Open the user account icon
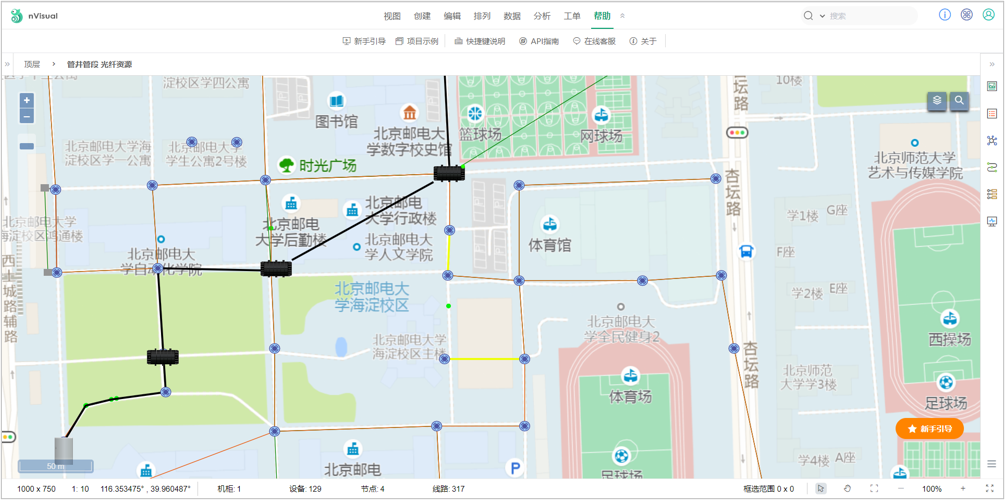The image size is (1005, 500). pos(988,15)
